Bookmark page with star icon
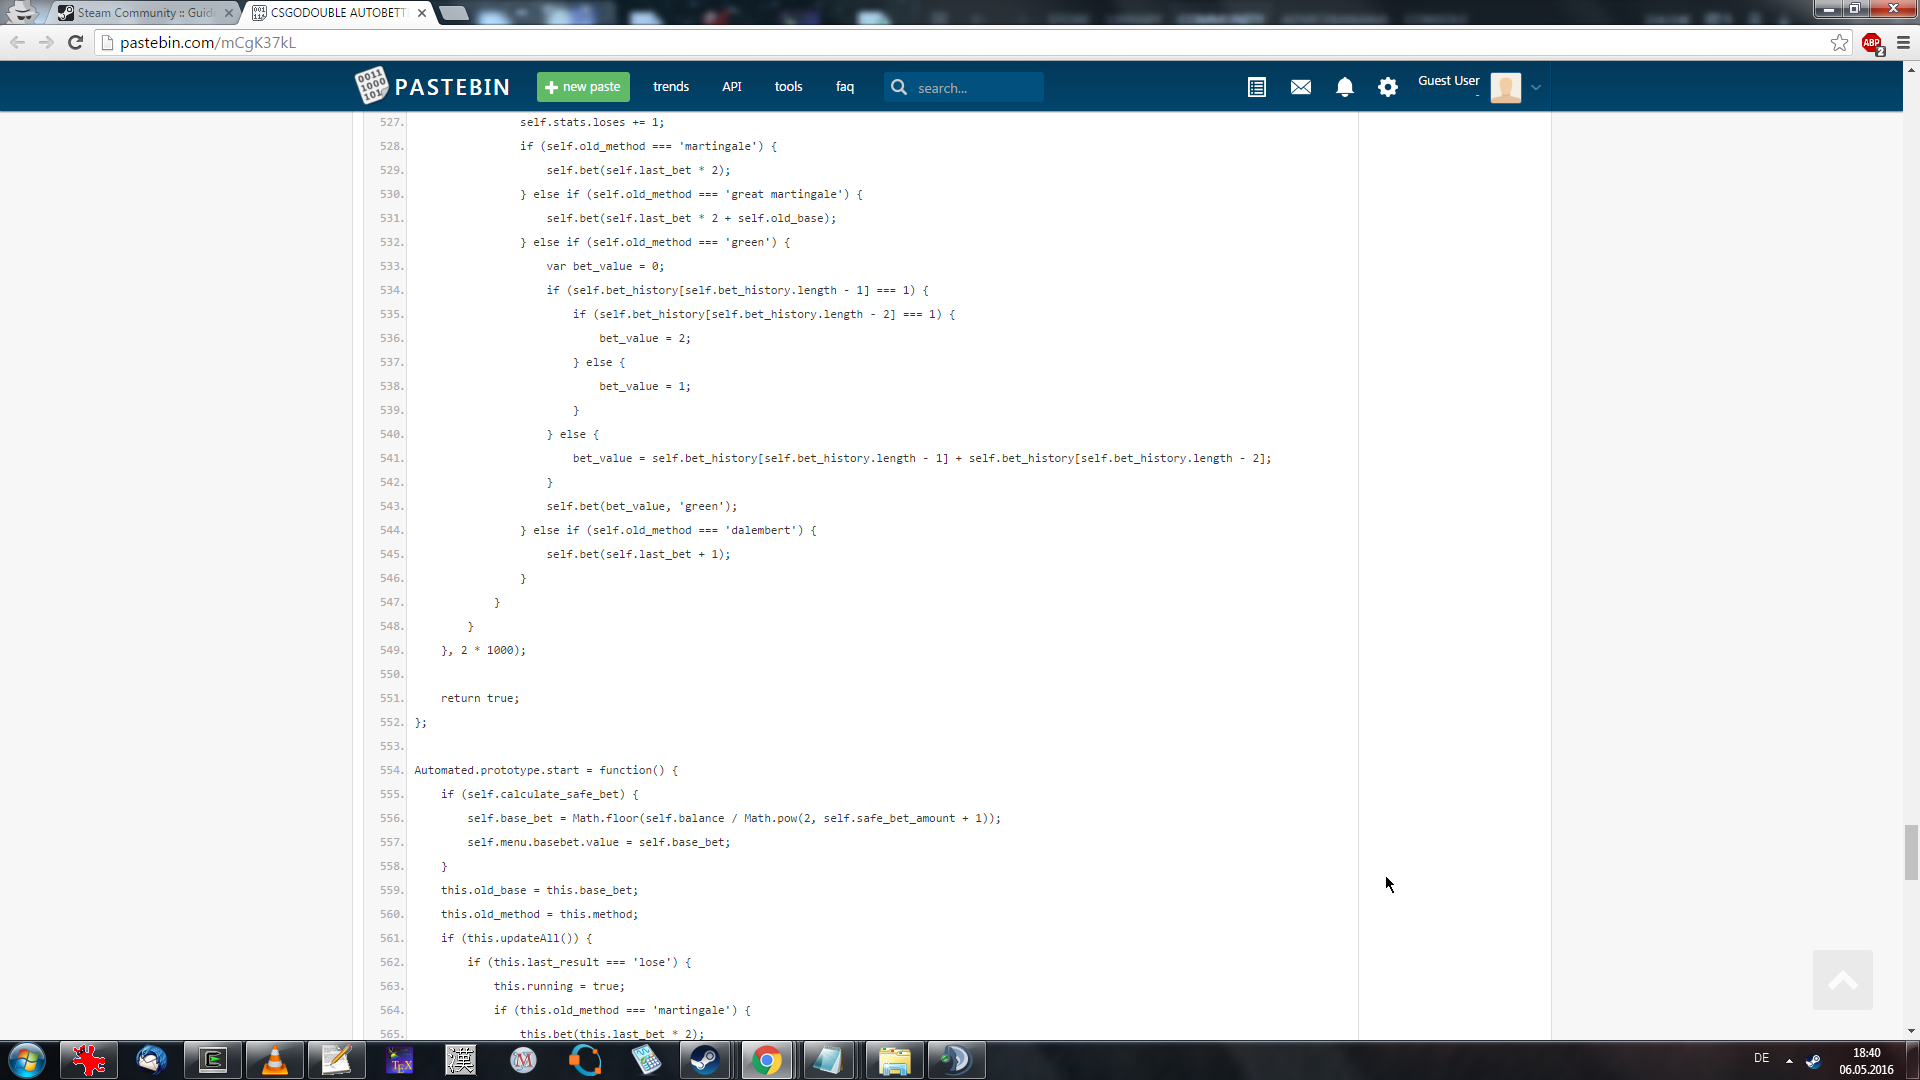This screenshot has width=1920, height=1080. click(x=1839, y=42)
